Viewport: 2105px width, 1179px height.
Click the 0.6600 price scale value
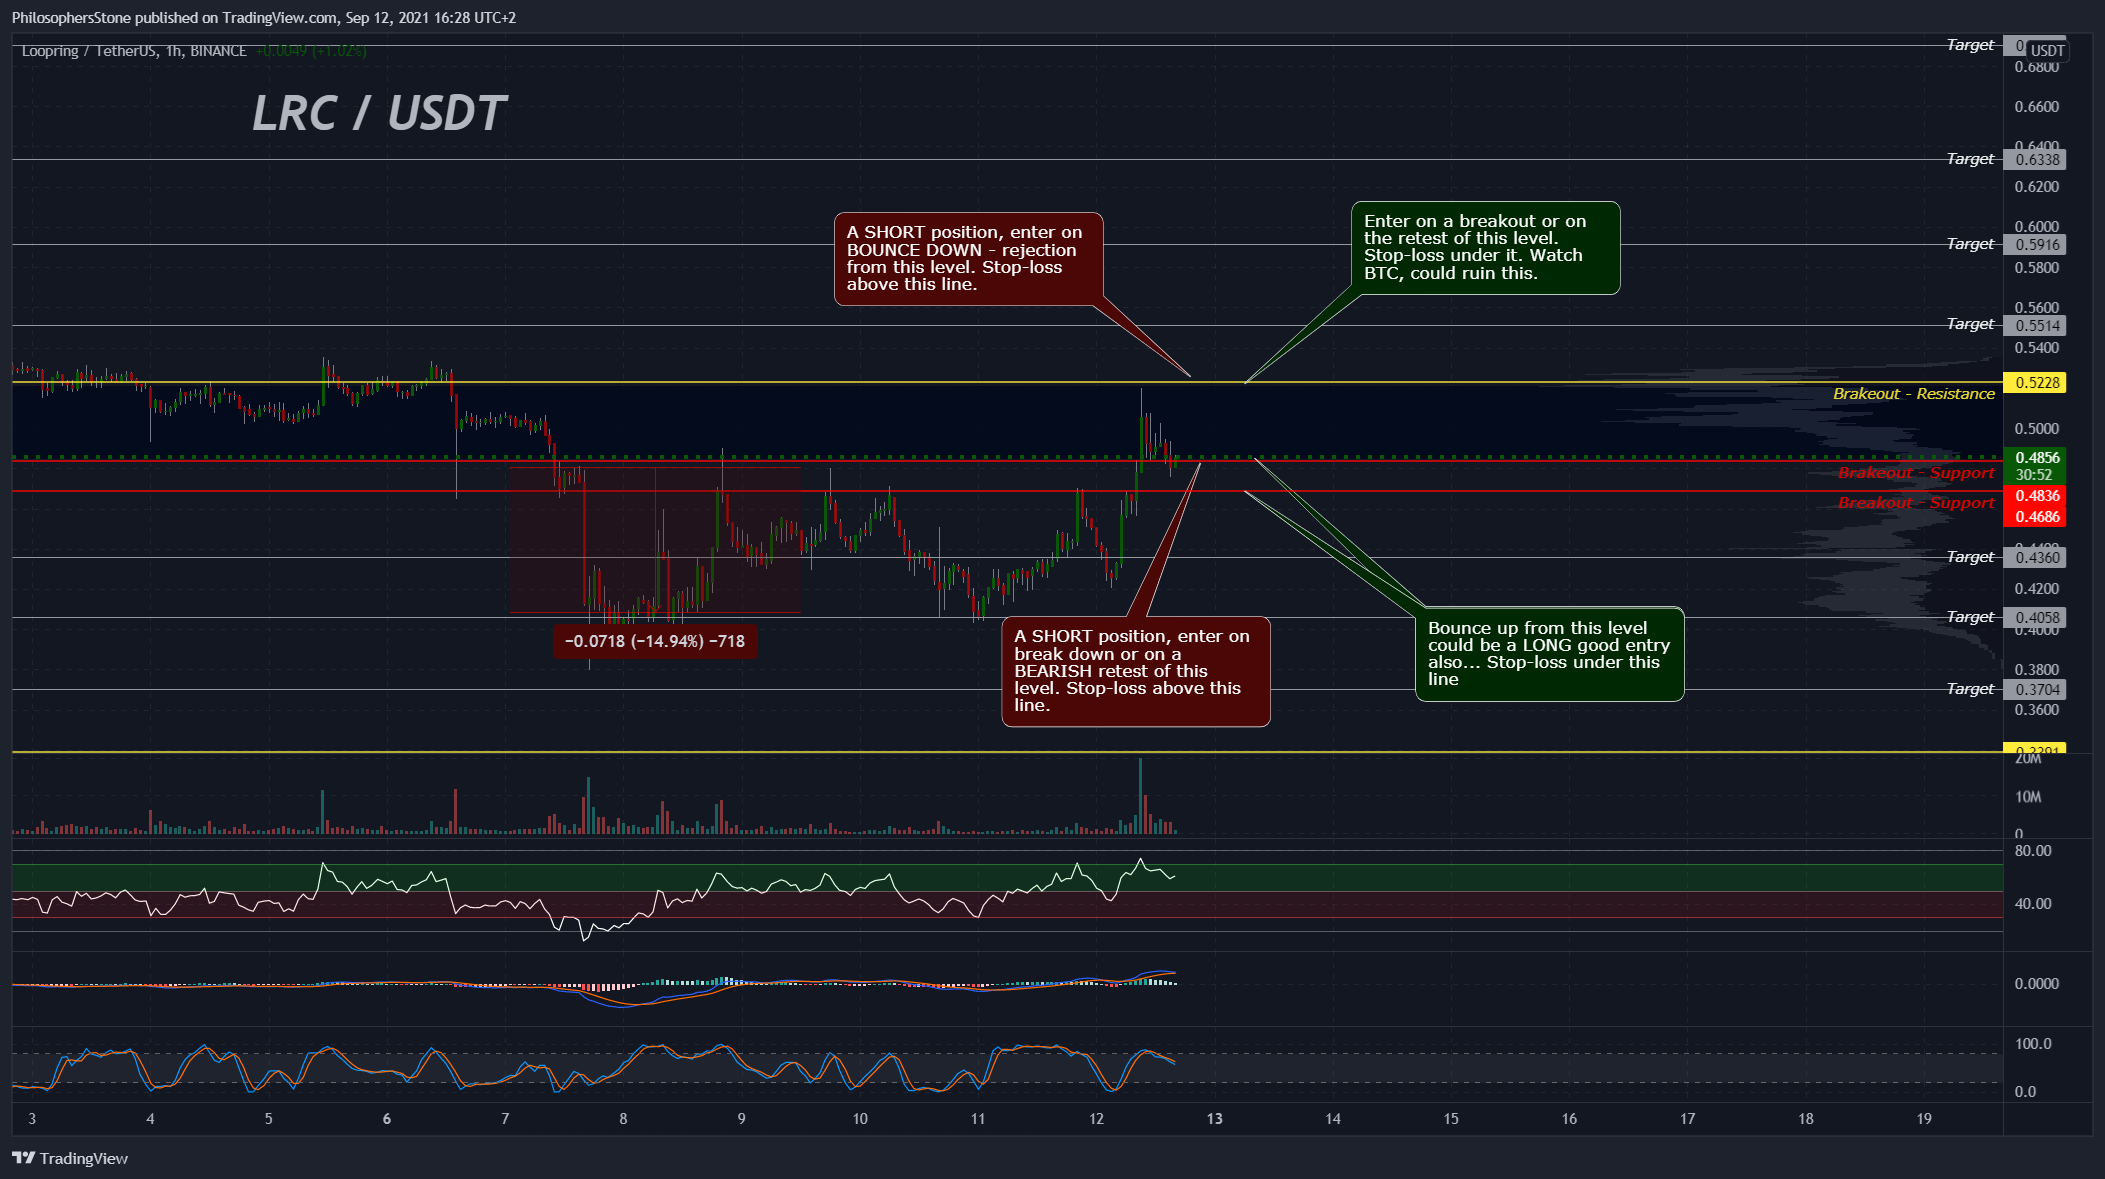click(2037, 107)
